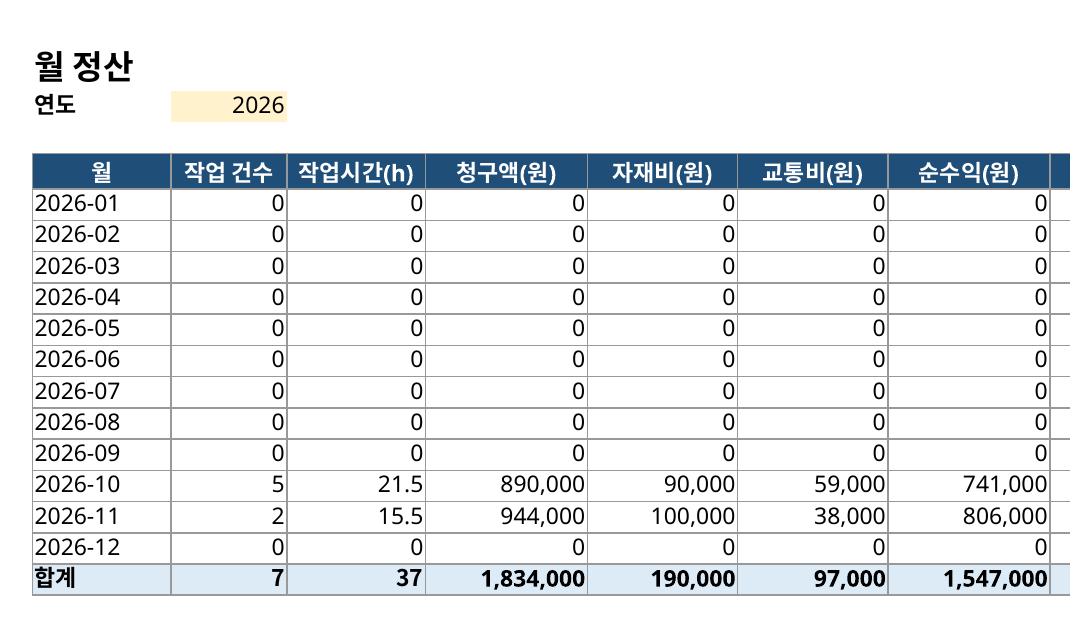Select the 순수익 zero in 2026-12 row

(x=968, y=548)
